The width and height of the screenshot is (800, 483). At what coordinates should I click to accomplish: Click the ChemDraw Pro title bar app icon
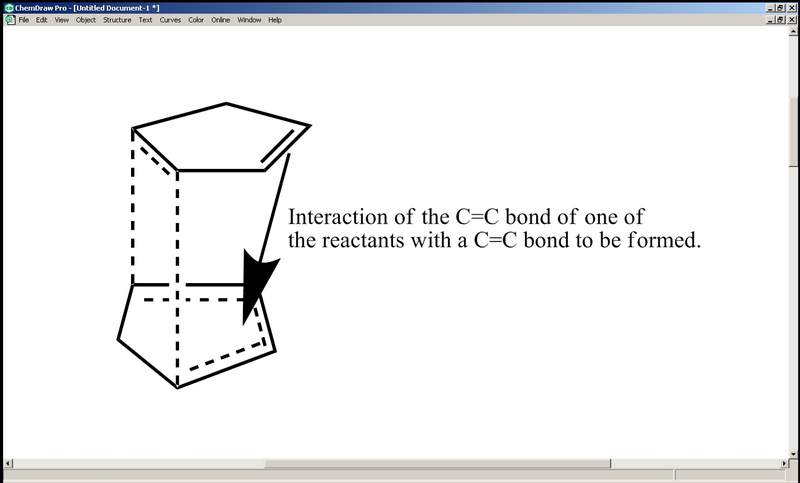(9, 8)
